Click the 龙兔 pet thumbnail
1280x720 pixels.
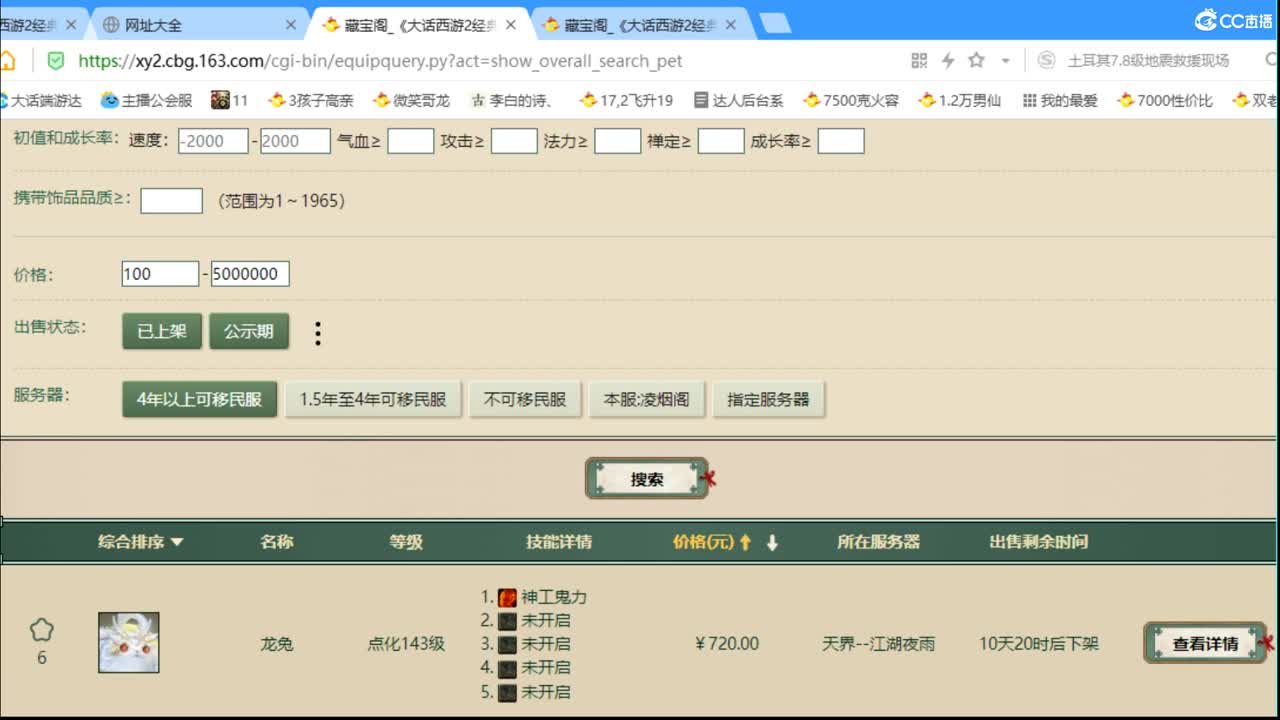click(129, 643)
